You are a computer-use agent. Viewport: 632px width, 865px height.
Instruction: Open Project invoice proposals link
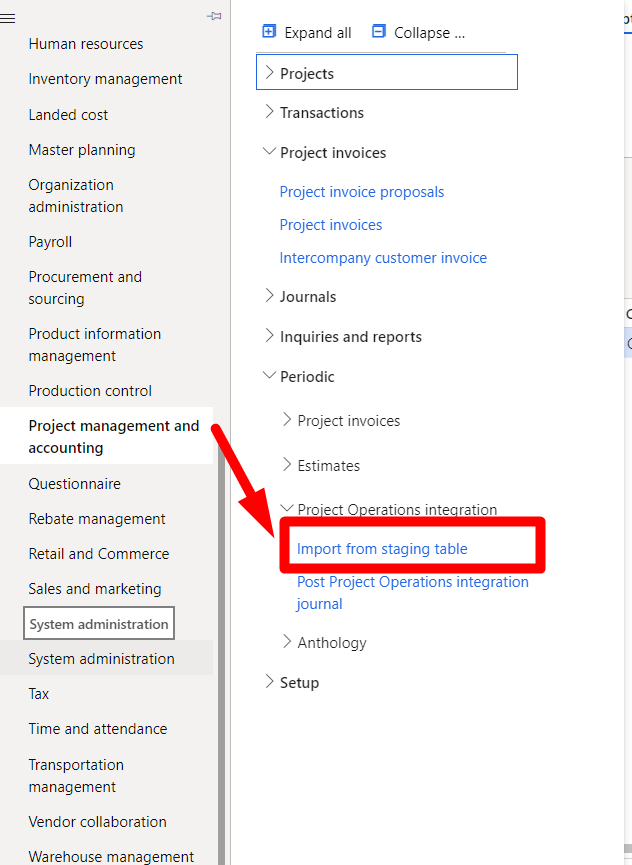(x=361, y=192)
